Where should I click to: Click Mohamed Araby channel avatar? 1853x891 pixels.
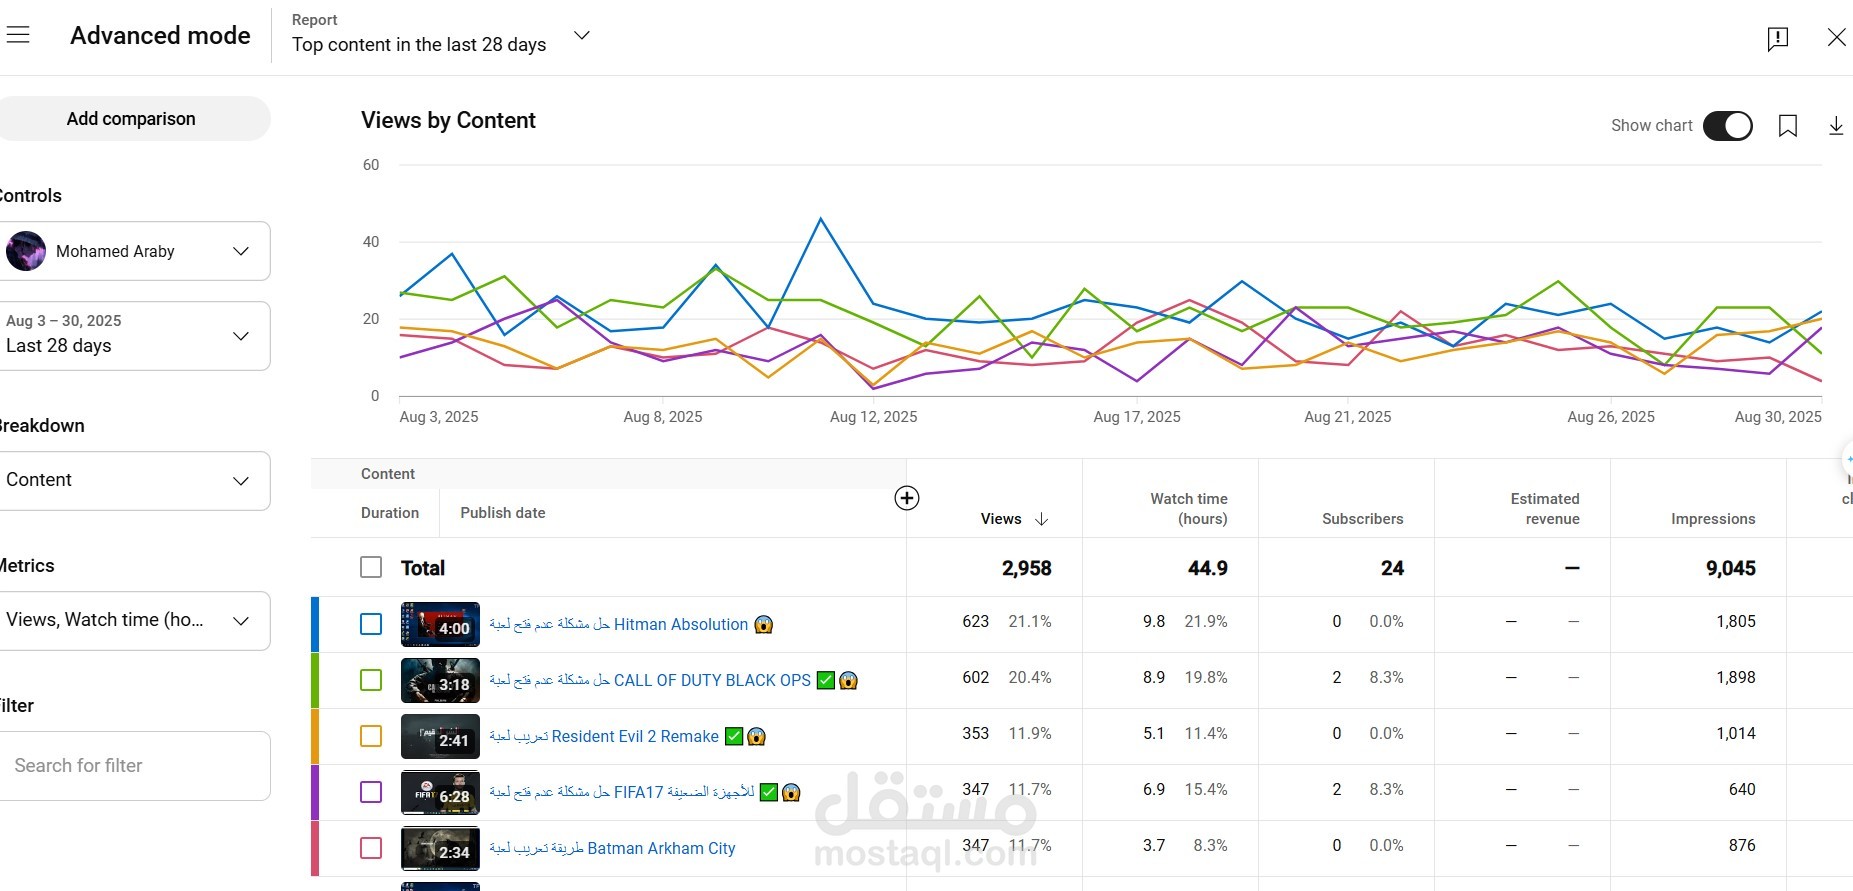point(26,251)
